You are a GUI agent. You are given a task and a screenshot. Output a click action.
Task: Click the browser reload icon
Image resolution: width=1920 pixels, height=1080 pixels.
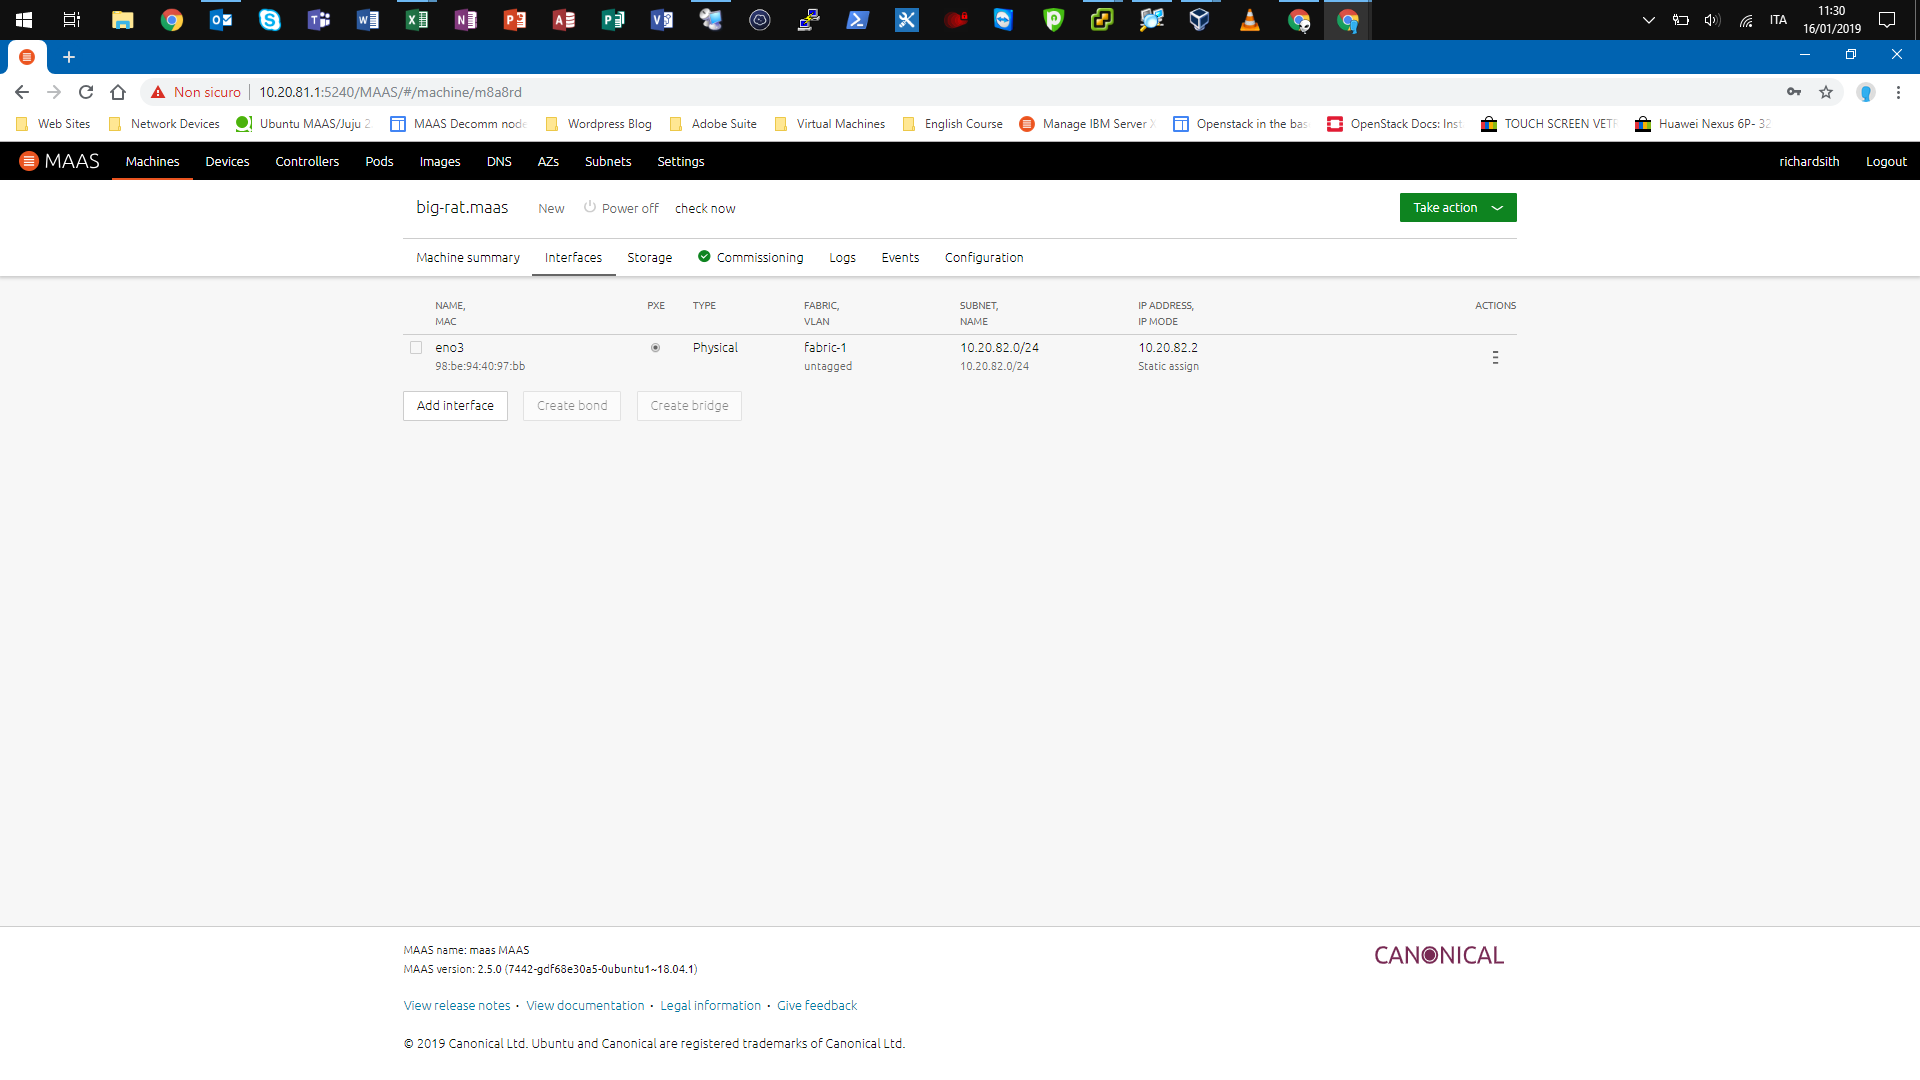[86, 92]
